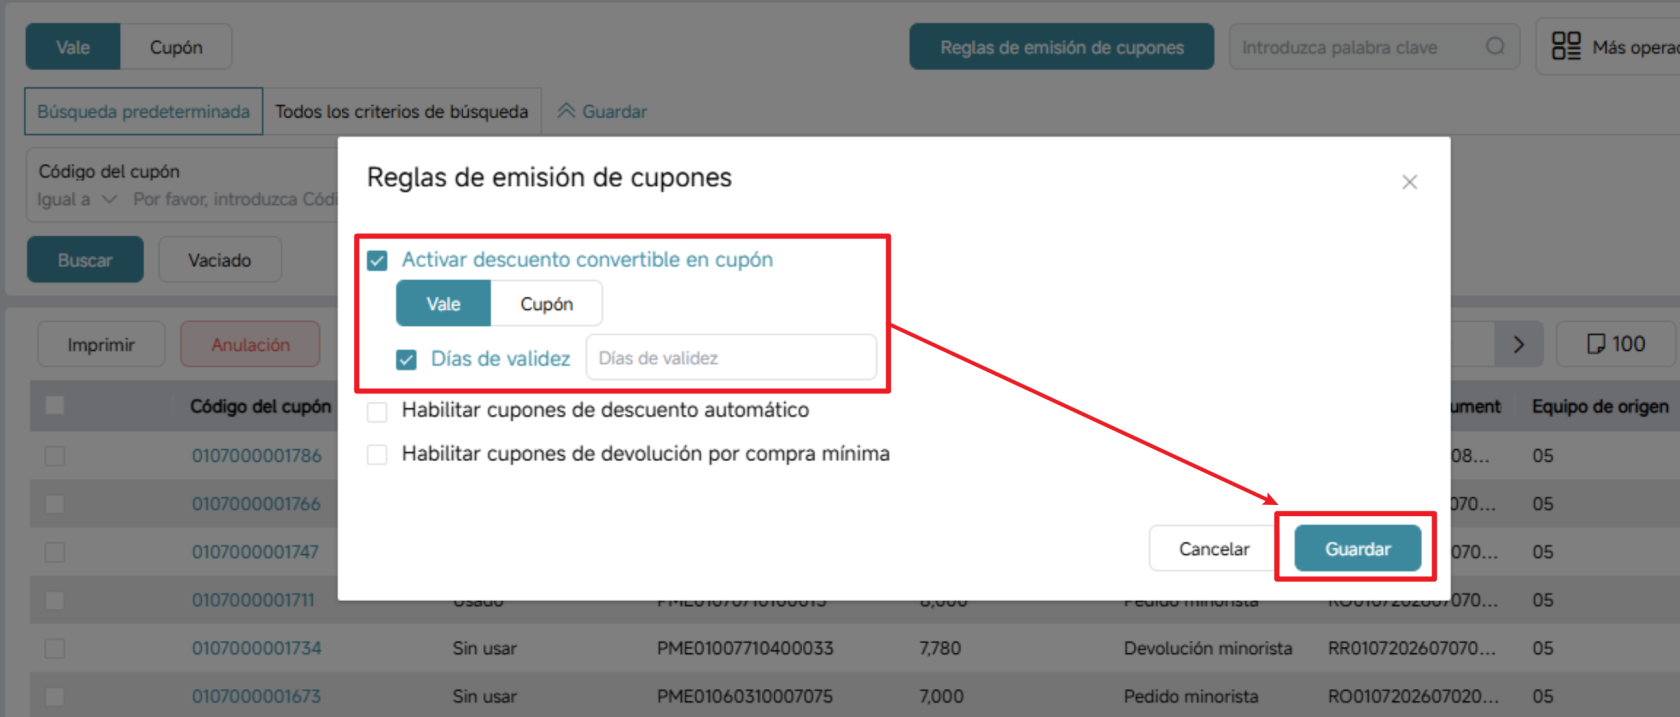This screenshot has height=717, width=1680.
Task: Open the 100 page size icon
Action: click(1596, 345)
